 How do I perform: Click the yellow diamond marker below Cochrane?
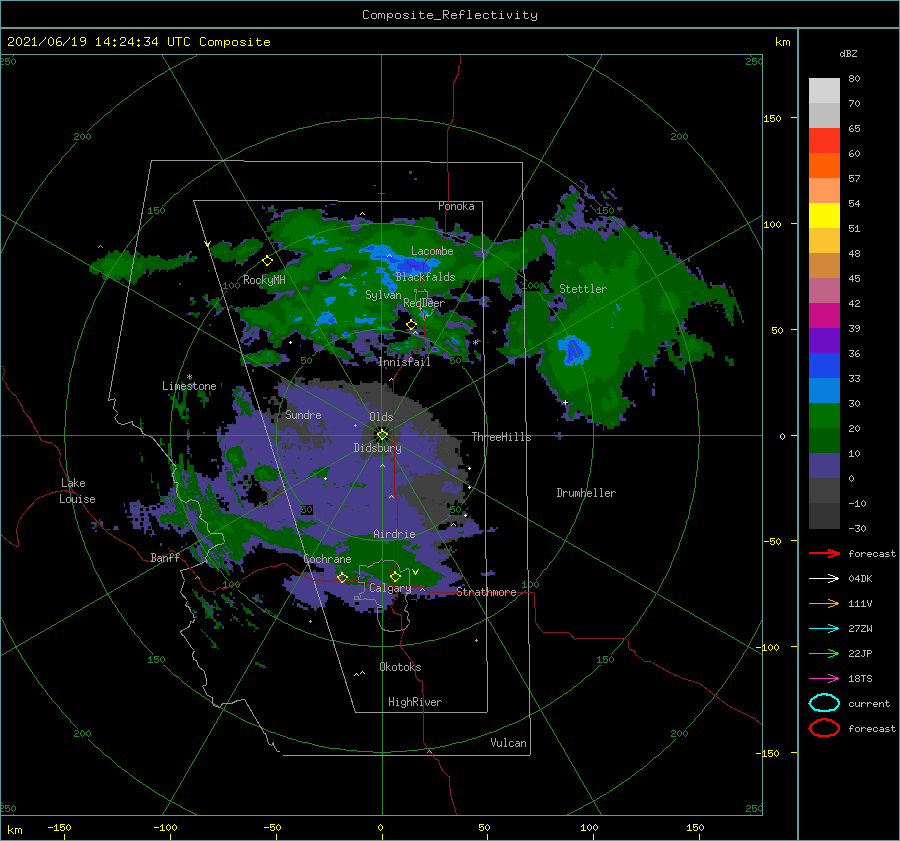(x=342, y=577)
